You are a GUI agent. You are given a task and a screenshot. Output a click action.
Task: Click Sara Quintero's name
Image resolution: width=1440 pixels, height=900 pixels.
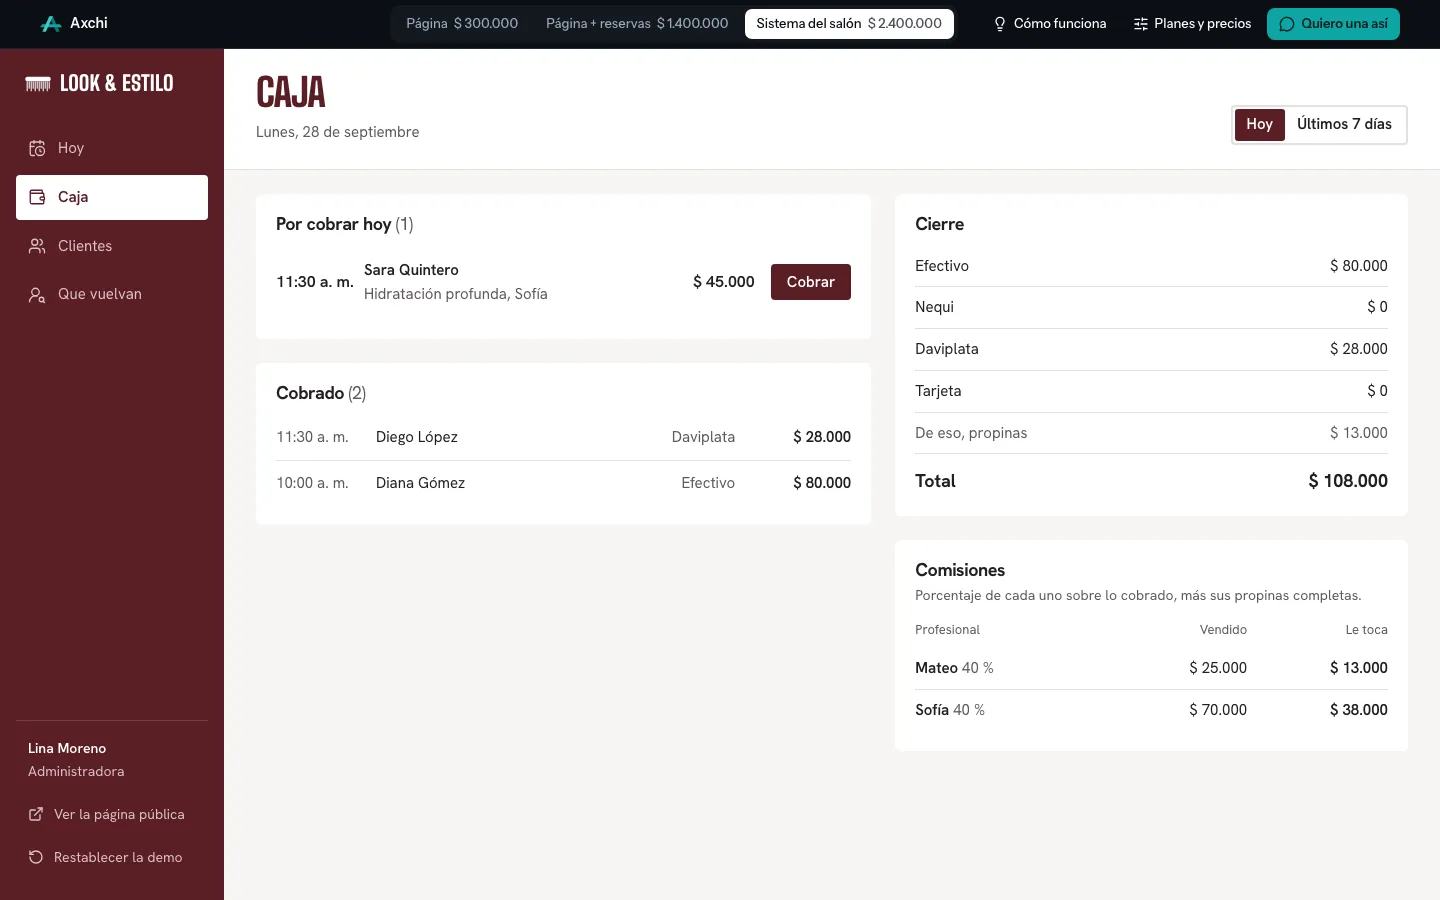[411, 270]
